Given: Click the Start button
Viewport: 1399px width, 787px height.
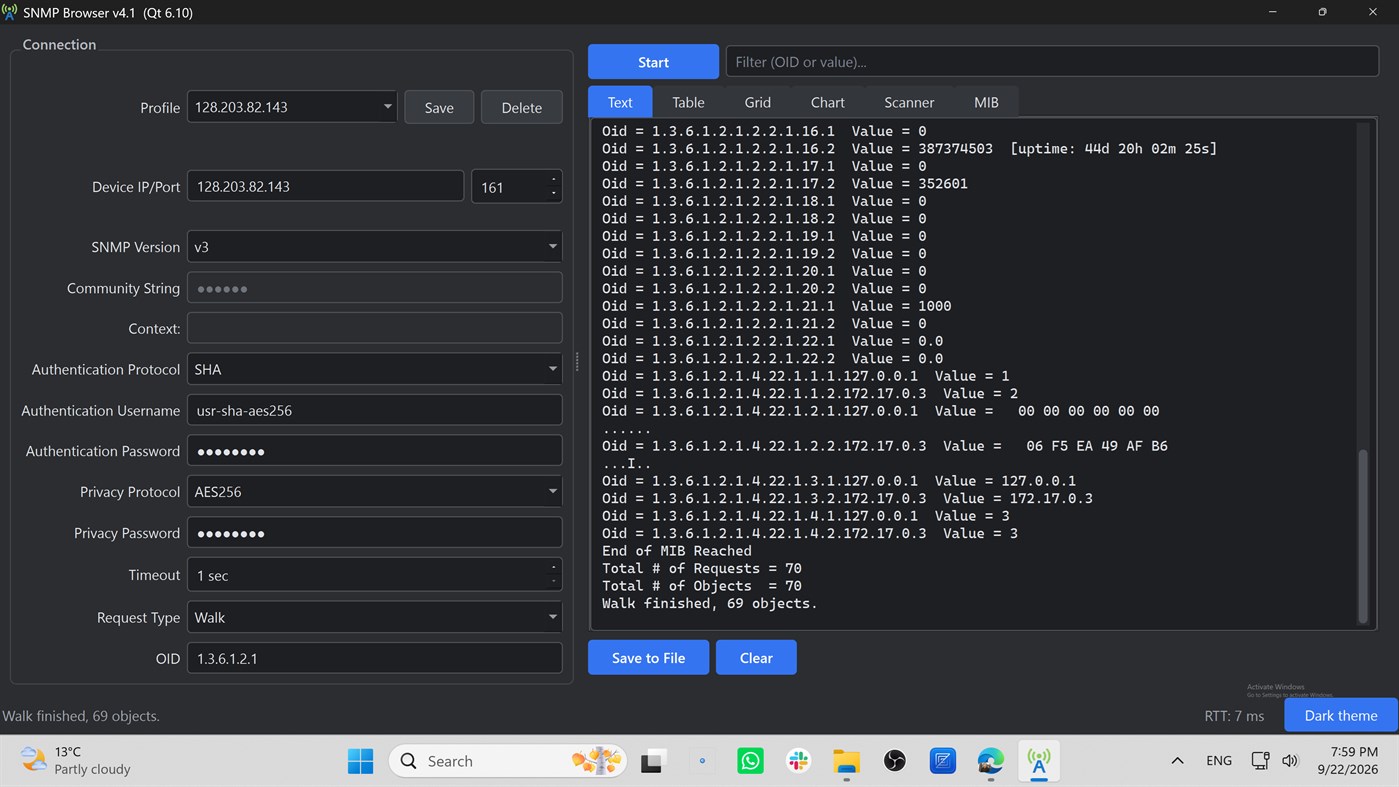Looking at the screenshot, I should 653,62.
